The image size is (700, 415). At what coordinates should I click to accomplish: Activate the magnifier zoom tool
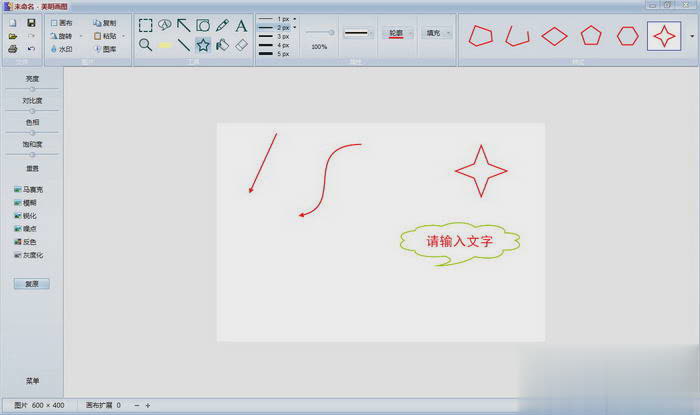coord(146,45)
